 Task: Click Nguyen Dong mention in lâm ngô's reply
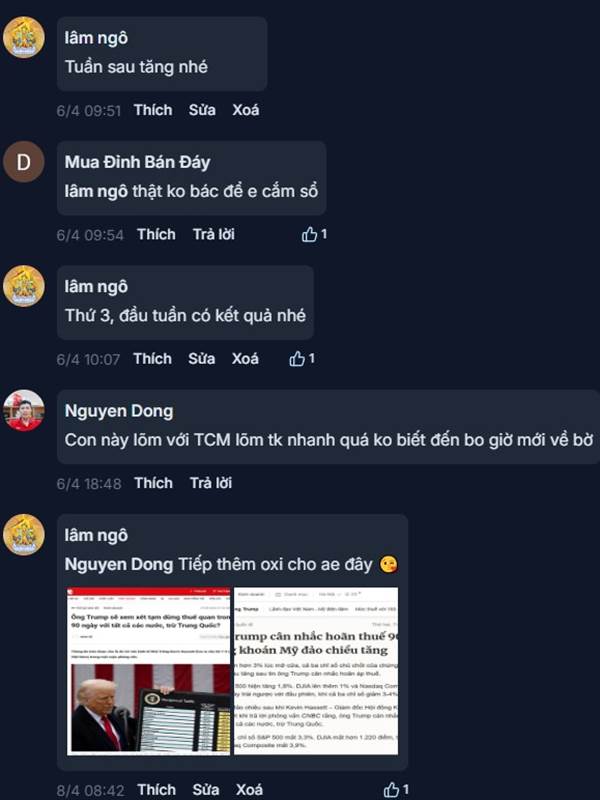click(119, 564)
